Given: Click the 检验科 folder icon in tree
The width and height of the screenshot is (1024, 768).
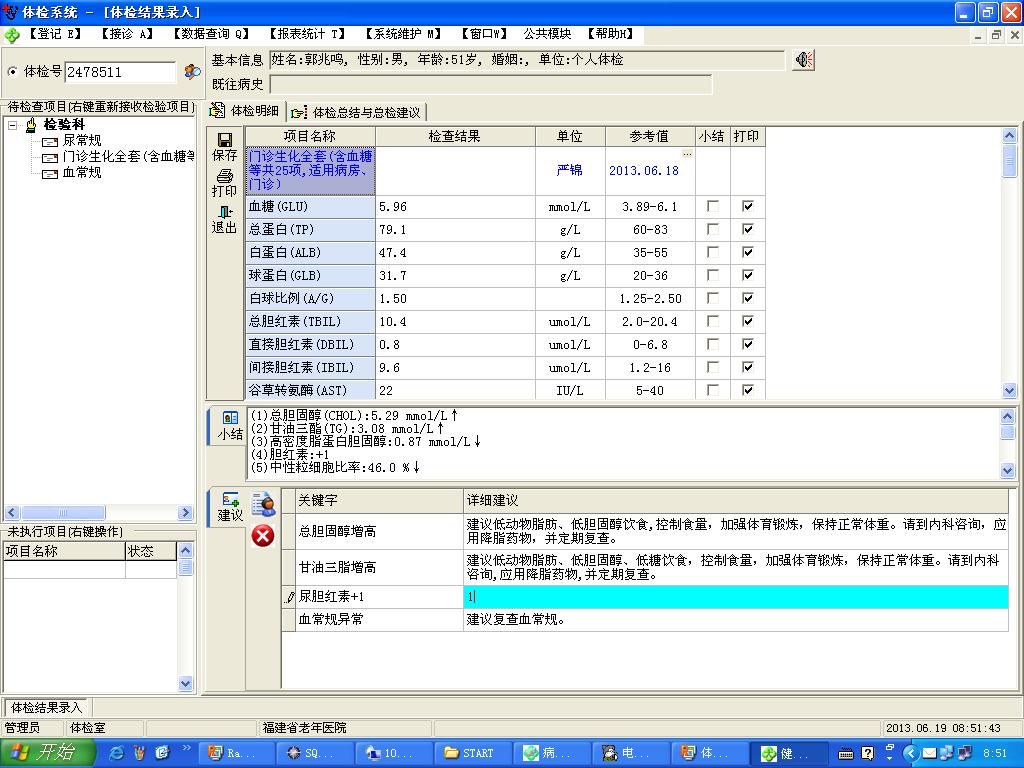Looking at the screenshot, I should pyautogui.click(x=31, y=125).
